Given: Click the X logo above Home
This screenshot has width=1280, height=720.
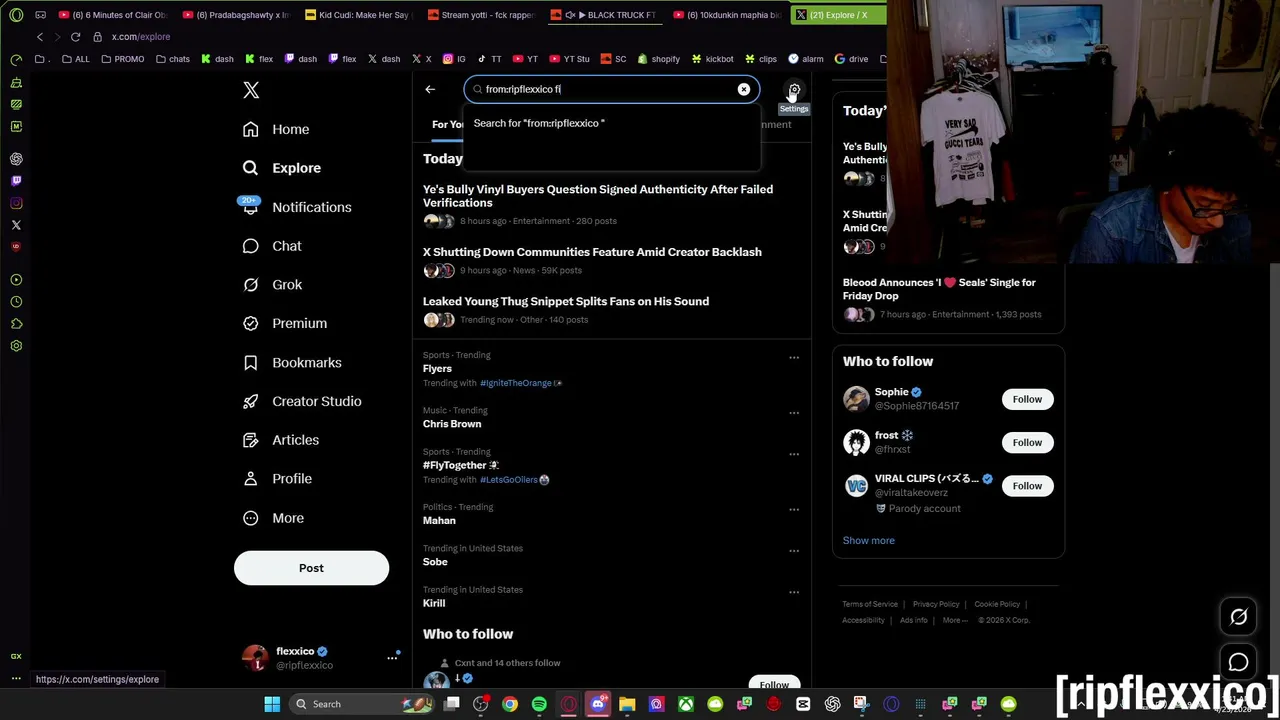Looking at the screenshot, I should click(251, 91).
